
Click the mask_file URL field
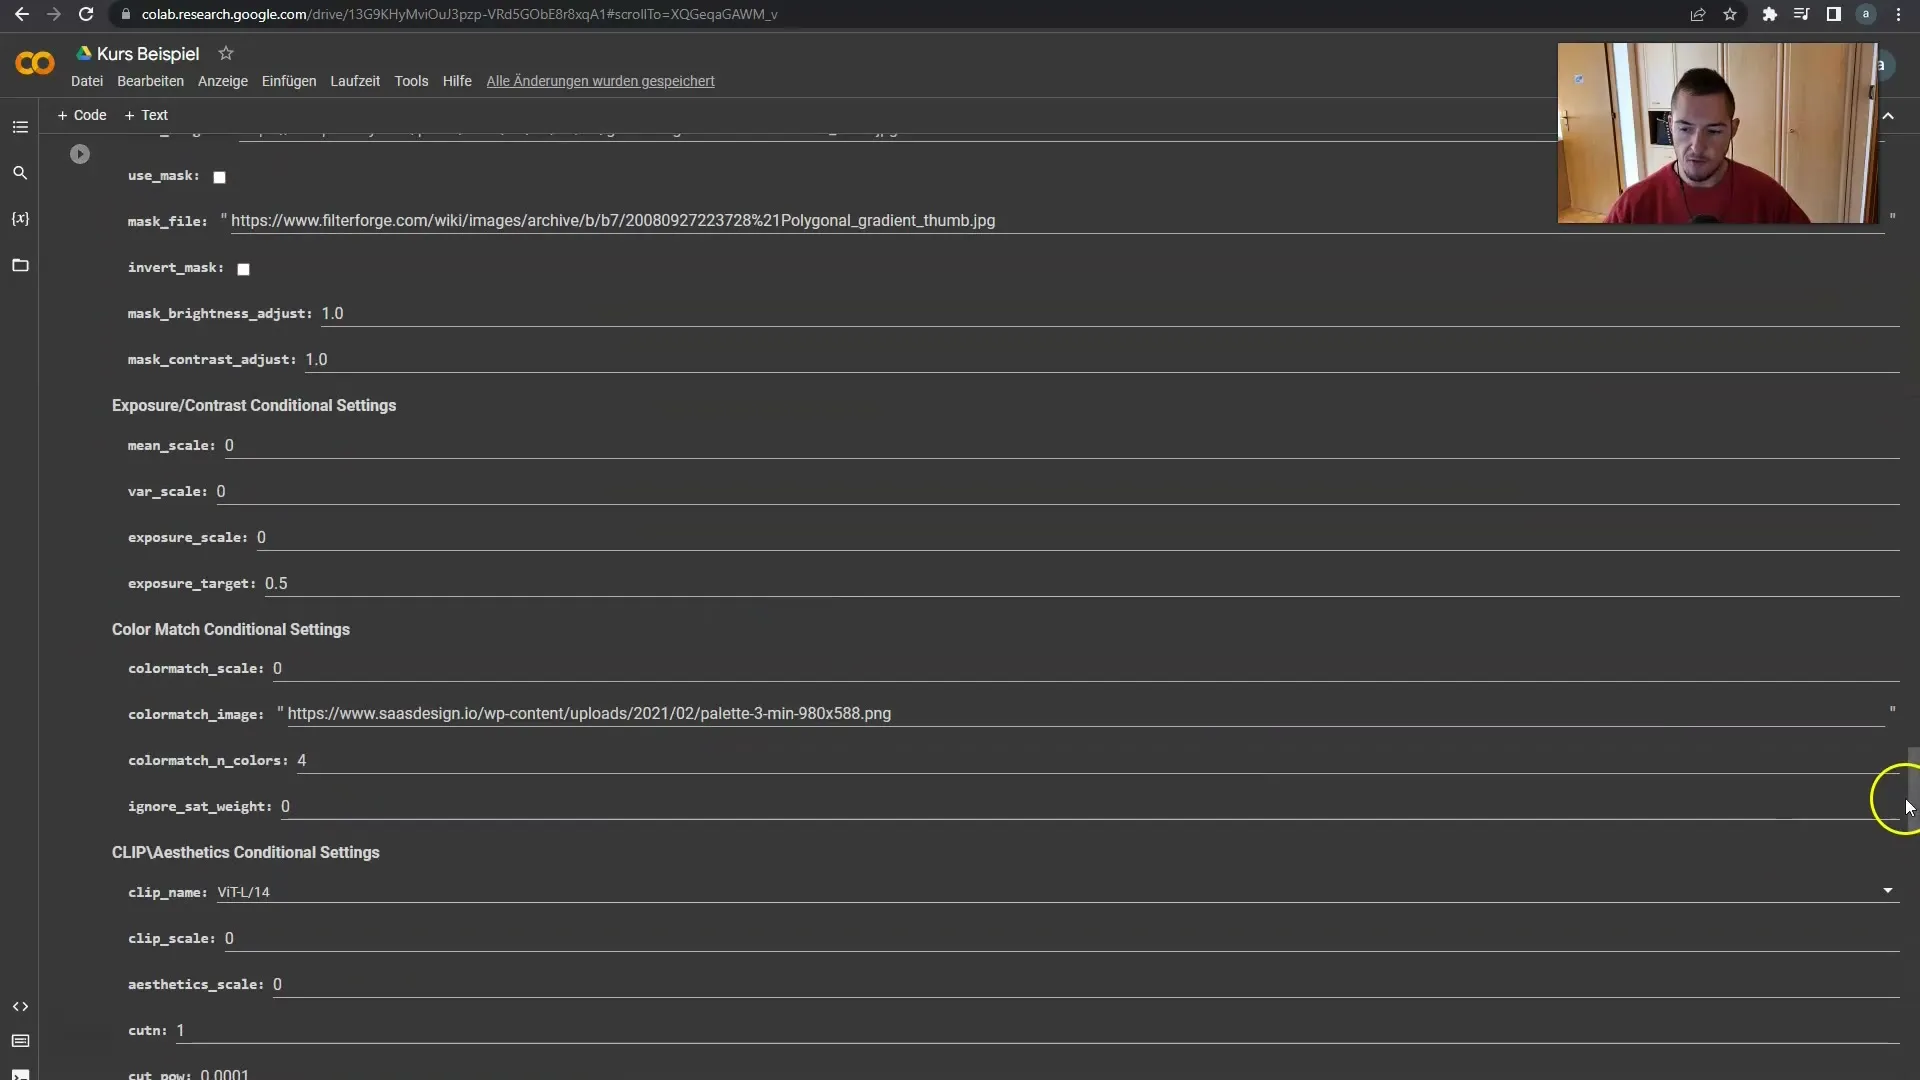coord(1056,220)
